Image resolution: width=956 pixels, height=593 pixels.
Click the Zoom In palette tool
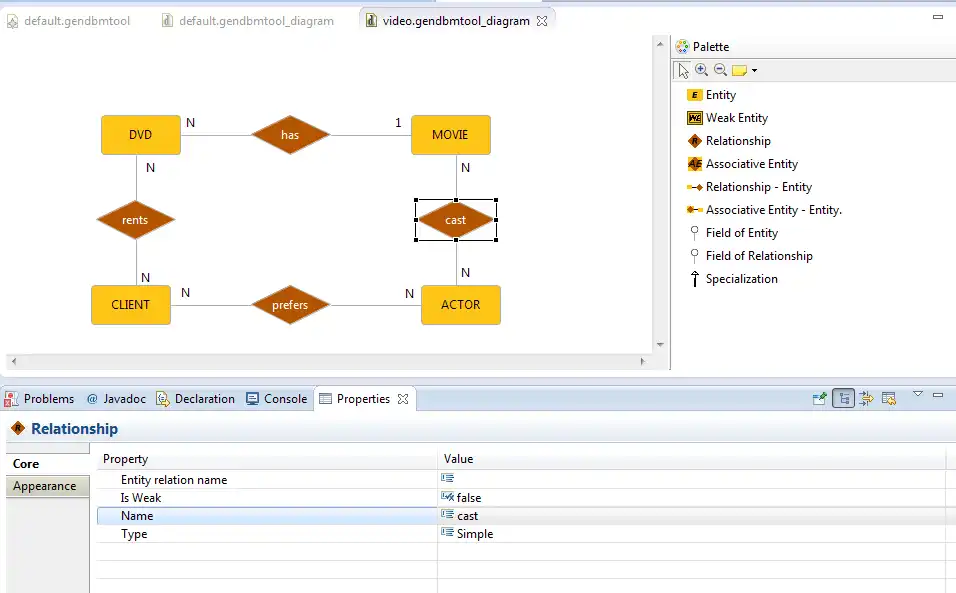point(702,70)
